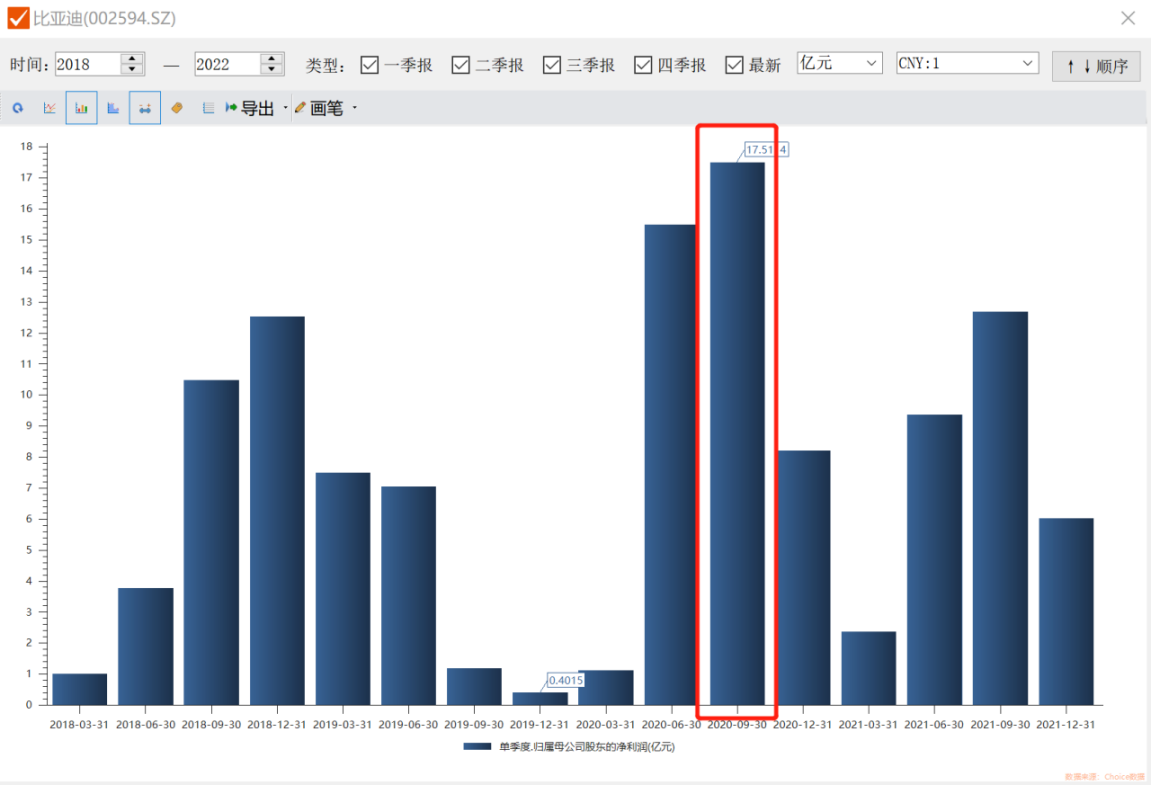Image resolution: width=1152 pixels, height=785 pixels.
Task: Click the 2021-06-30 bar
Action: coord(934,560)
